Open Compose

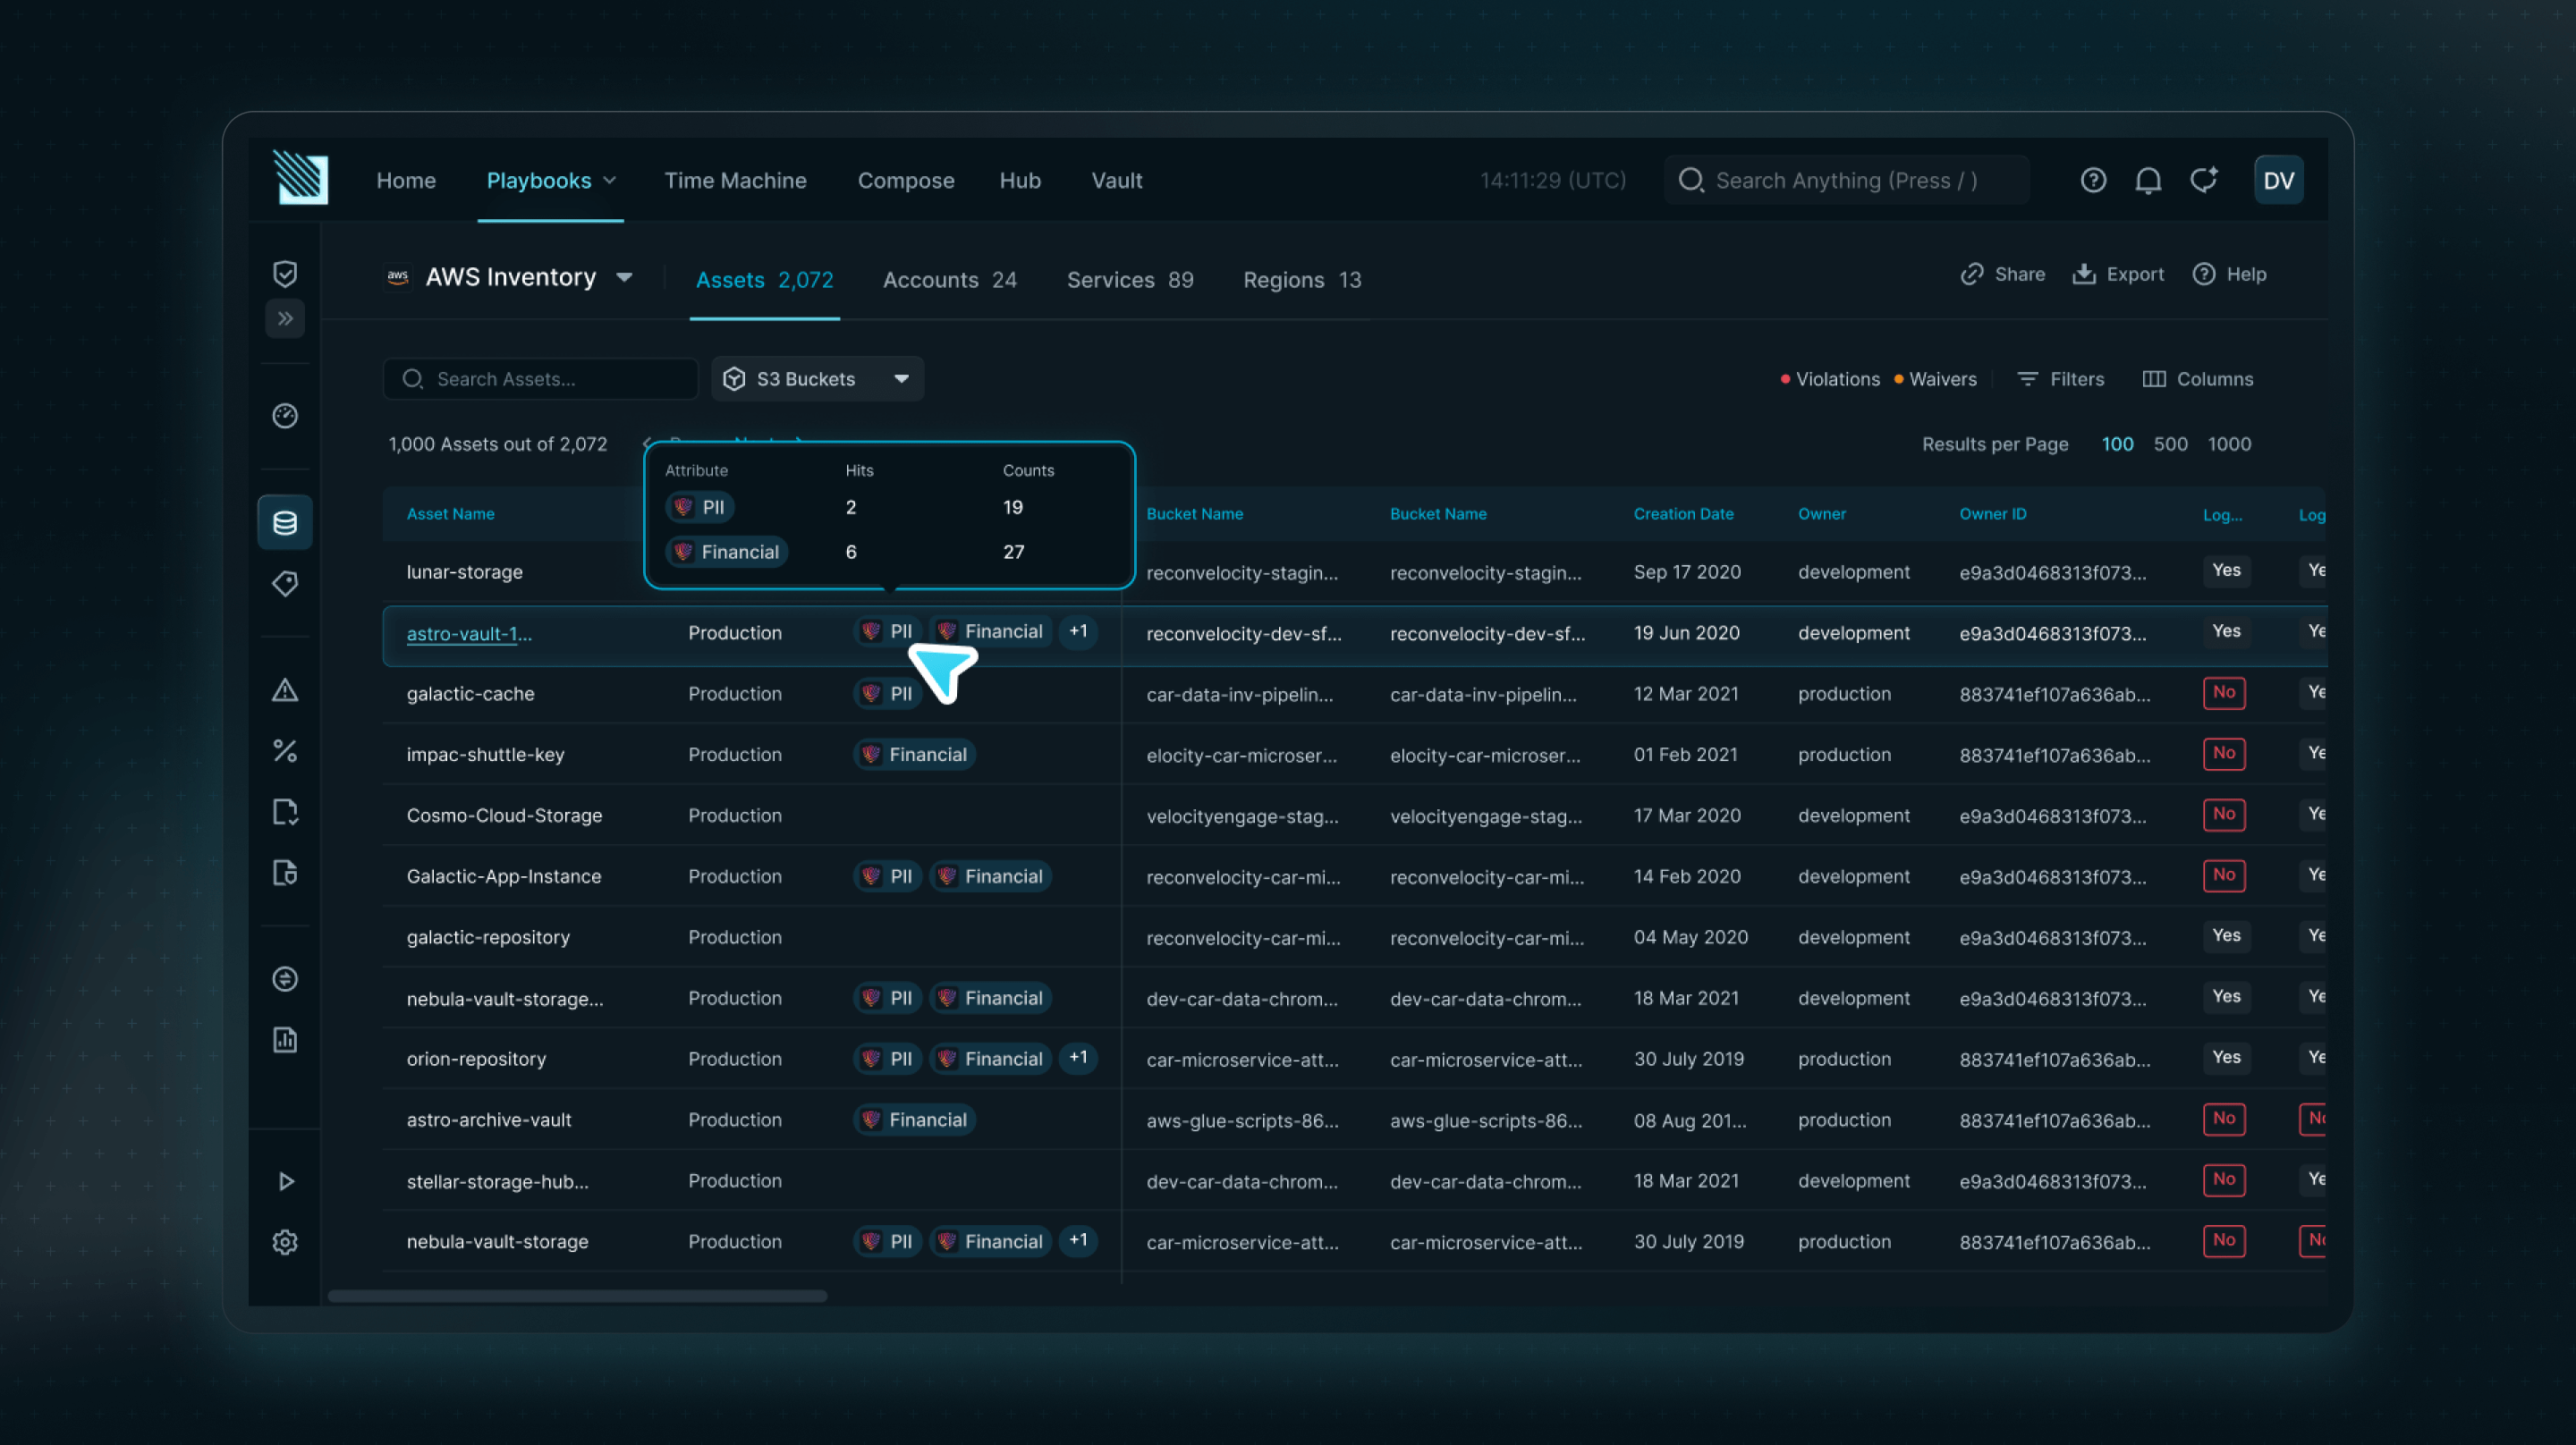pyautogui.click(x=906, y=180)
